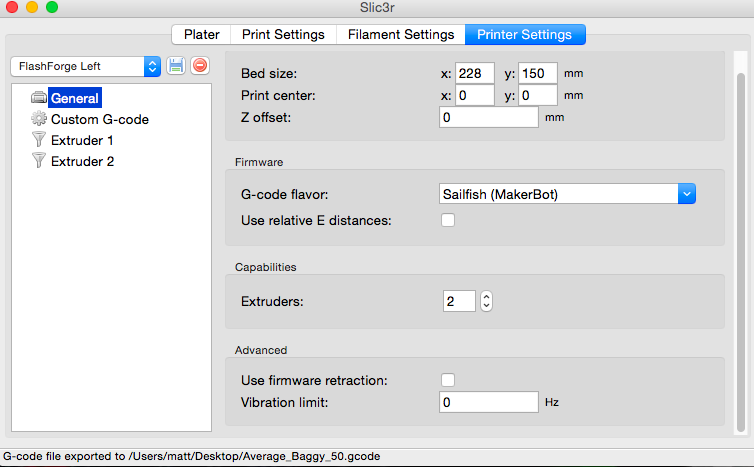Click the Extruders count stepper arrows
754x467 pixels.
click(x=487, y=301)
